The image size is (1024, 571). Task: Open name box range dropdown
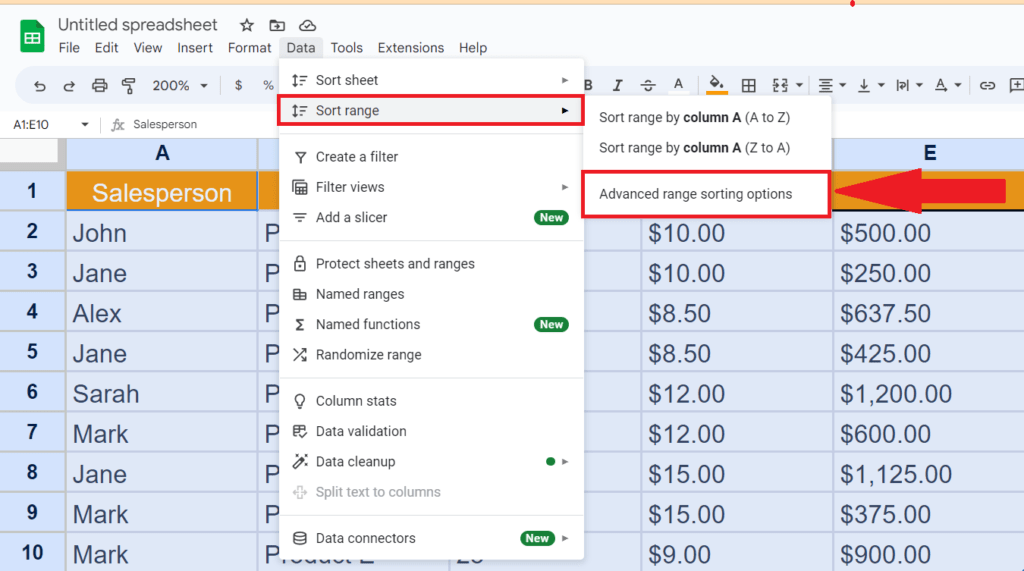[x=84, y=124]
